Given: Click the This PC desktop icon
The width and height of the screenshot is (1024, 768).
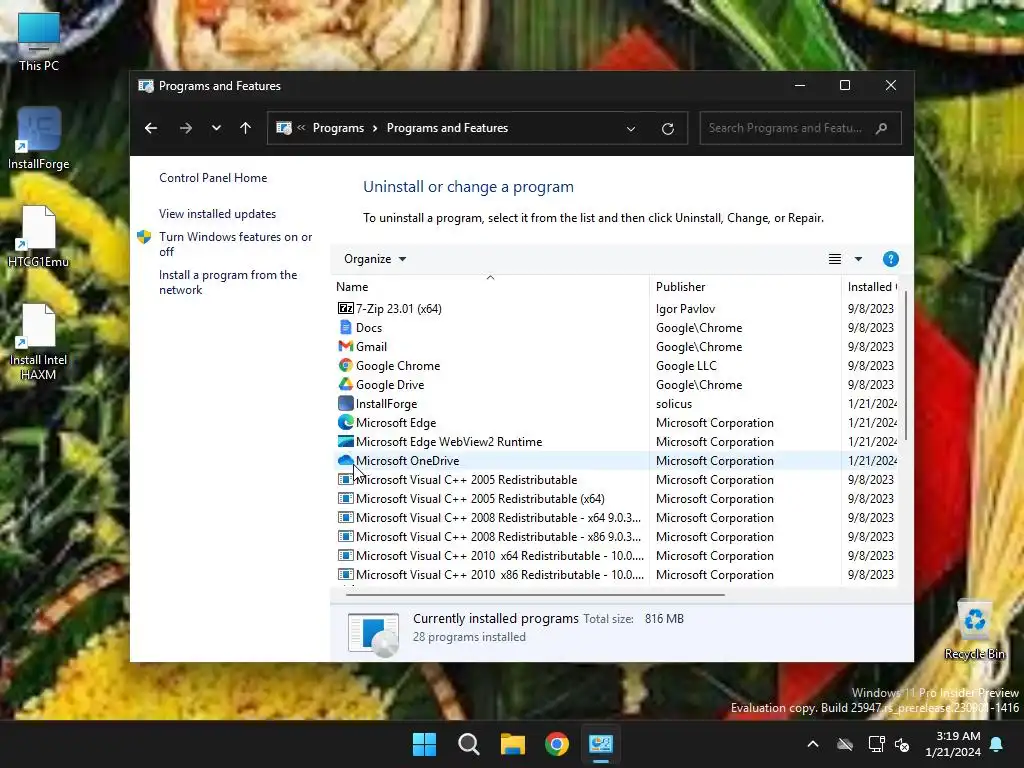Looking at the screenshot, I should (x=39, y=41).
